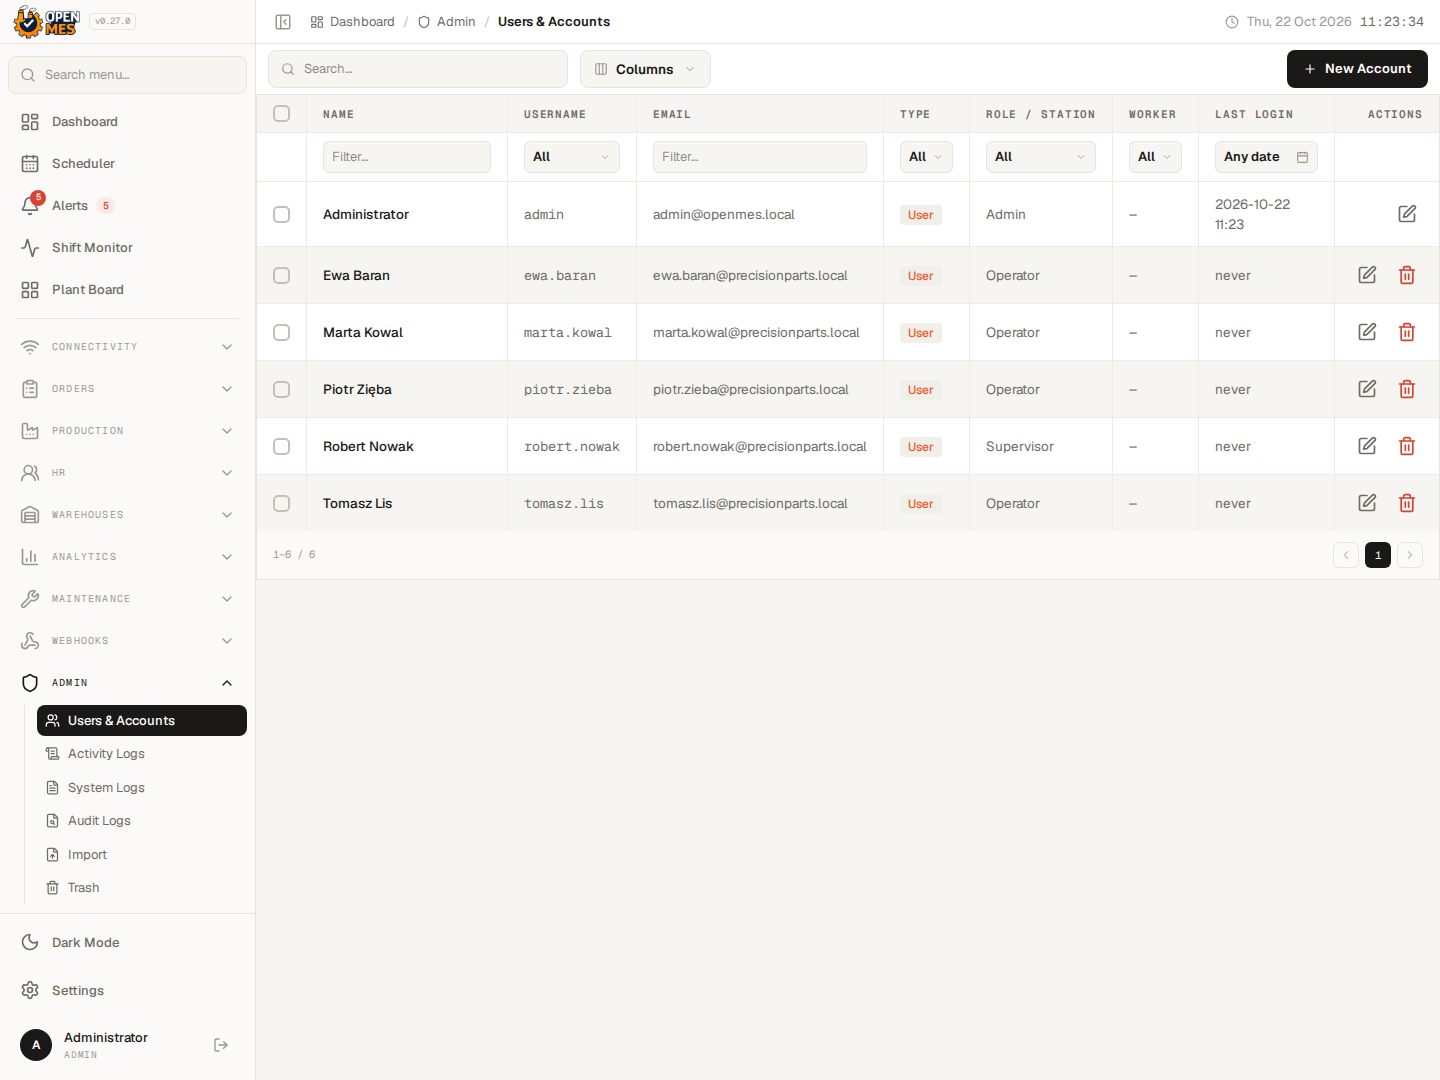The image size is (1440, 1080).
Task: Go to previous page arrow
Action: [1346, 555]
